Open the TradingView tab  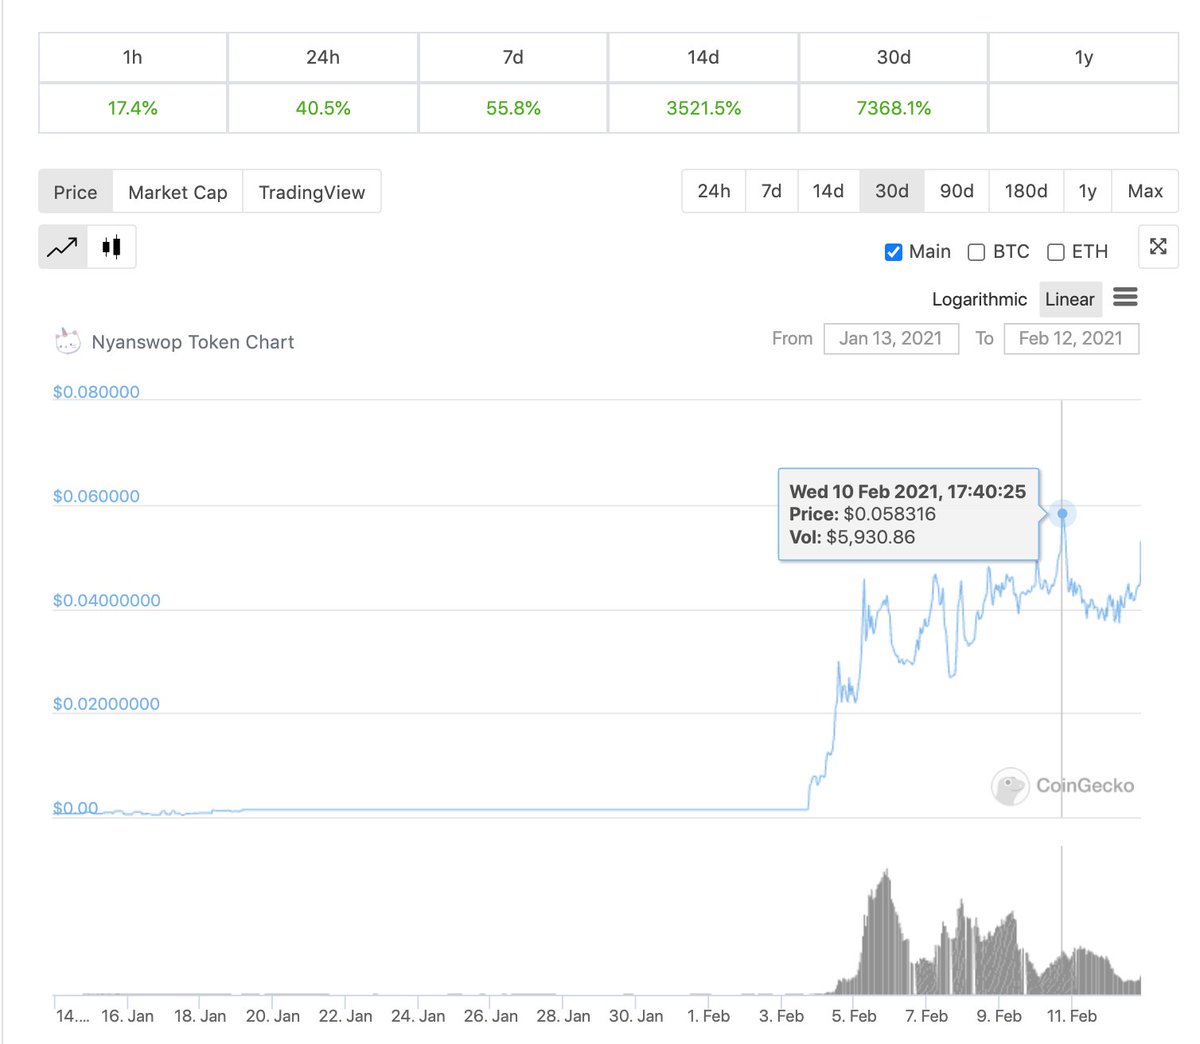[x=312, y=191]
